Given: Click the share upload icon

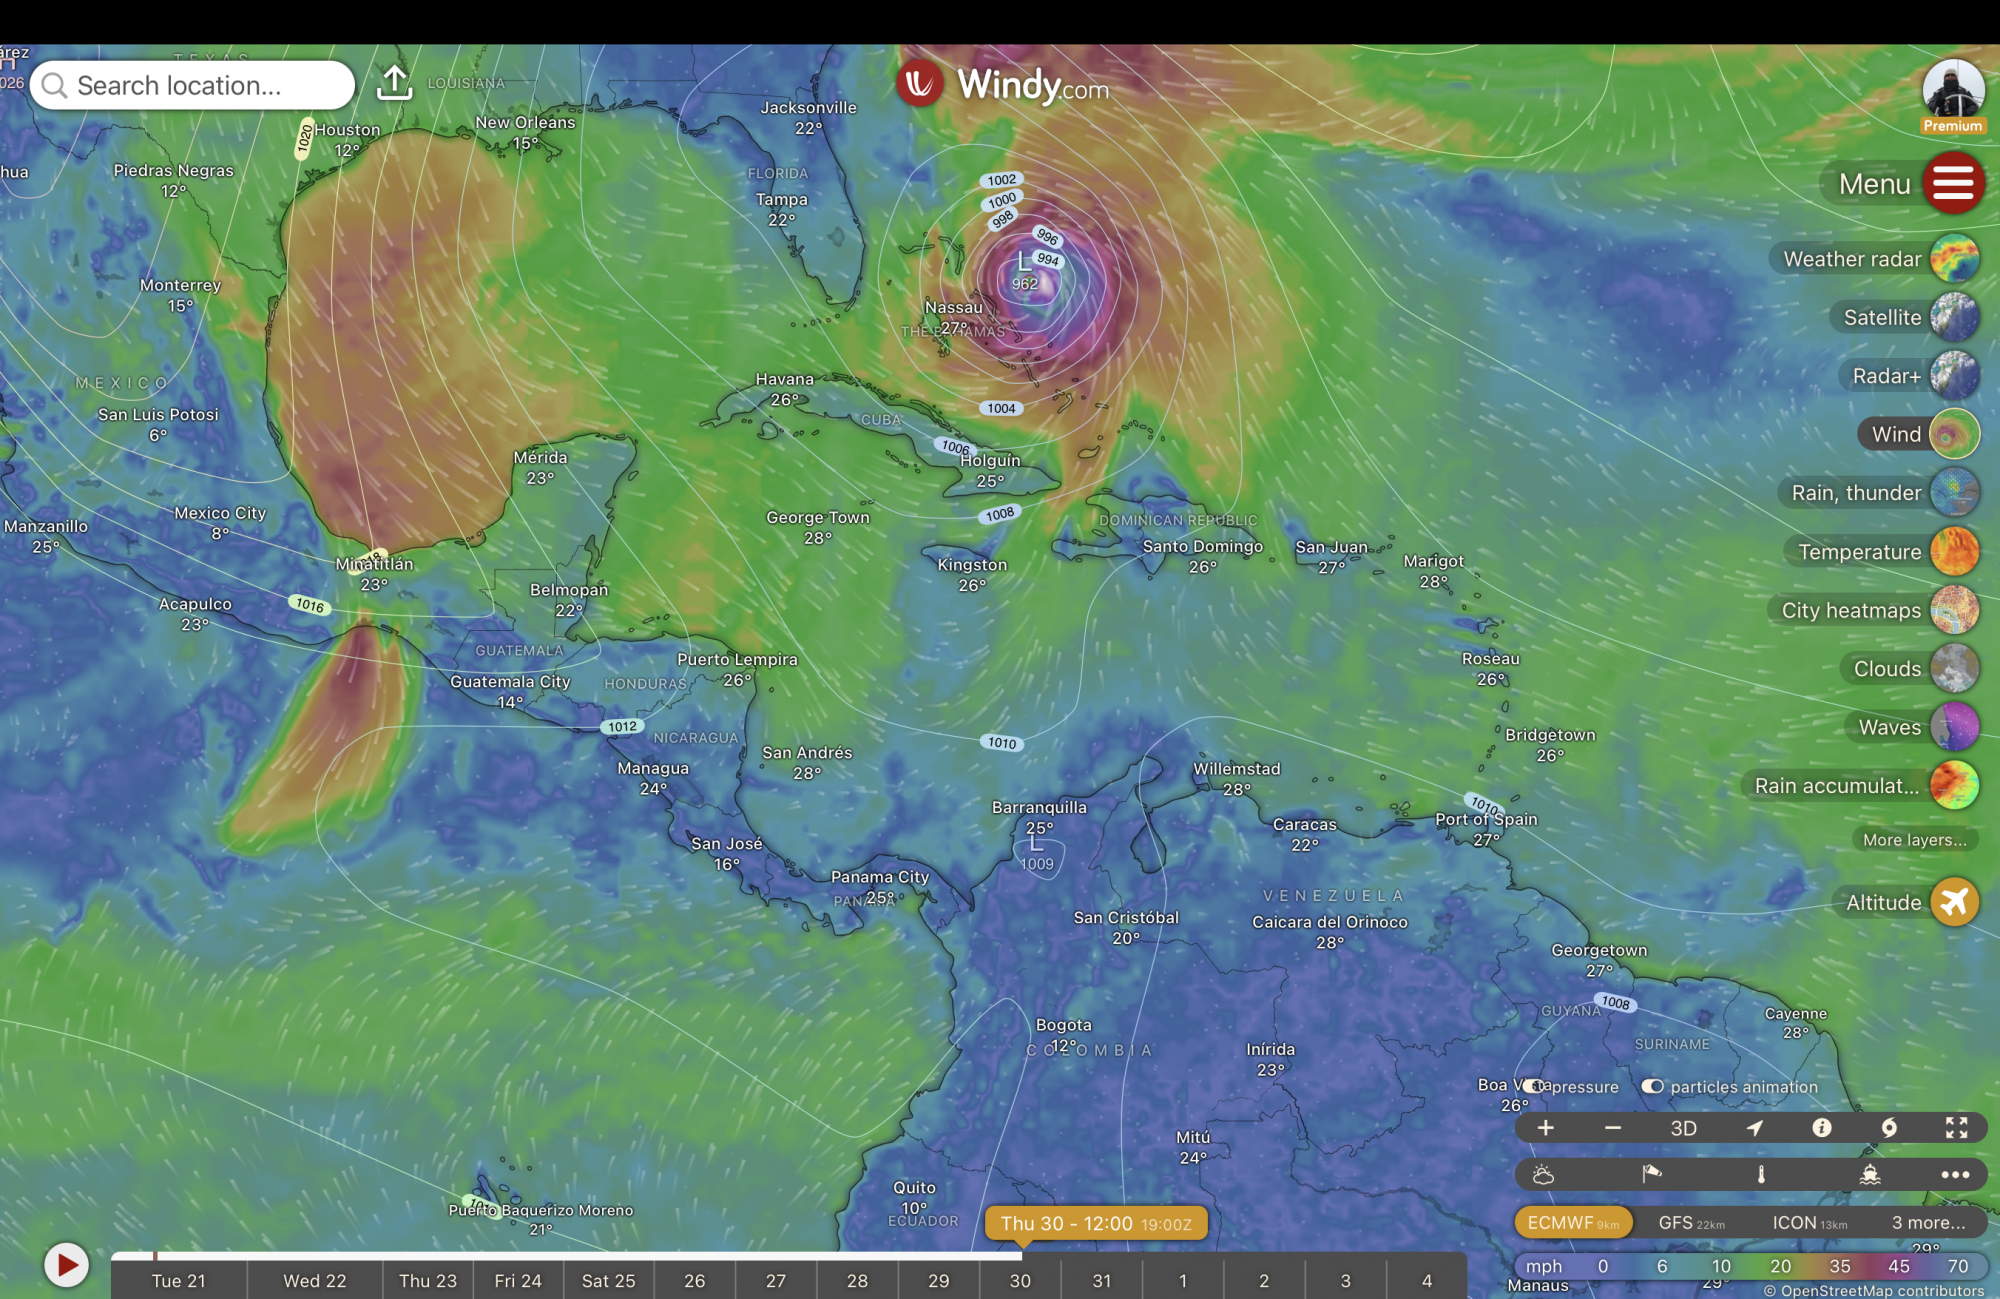Looking at the screenshot, I should pos(394,84).
